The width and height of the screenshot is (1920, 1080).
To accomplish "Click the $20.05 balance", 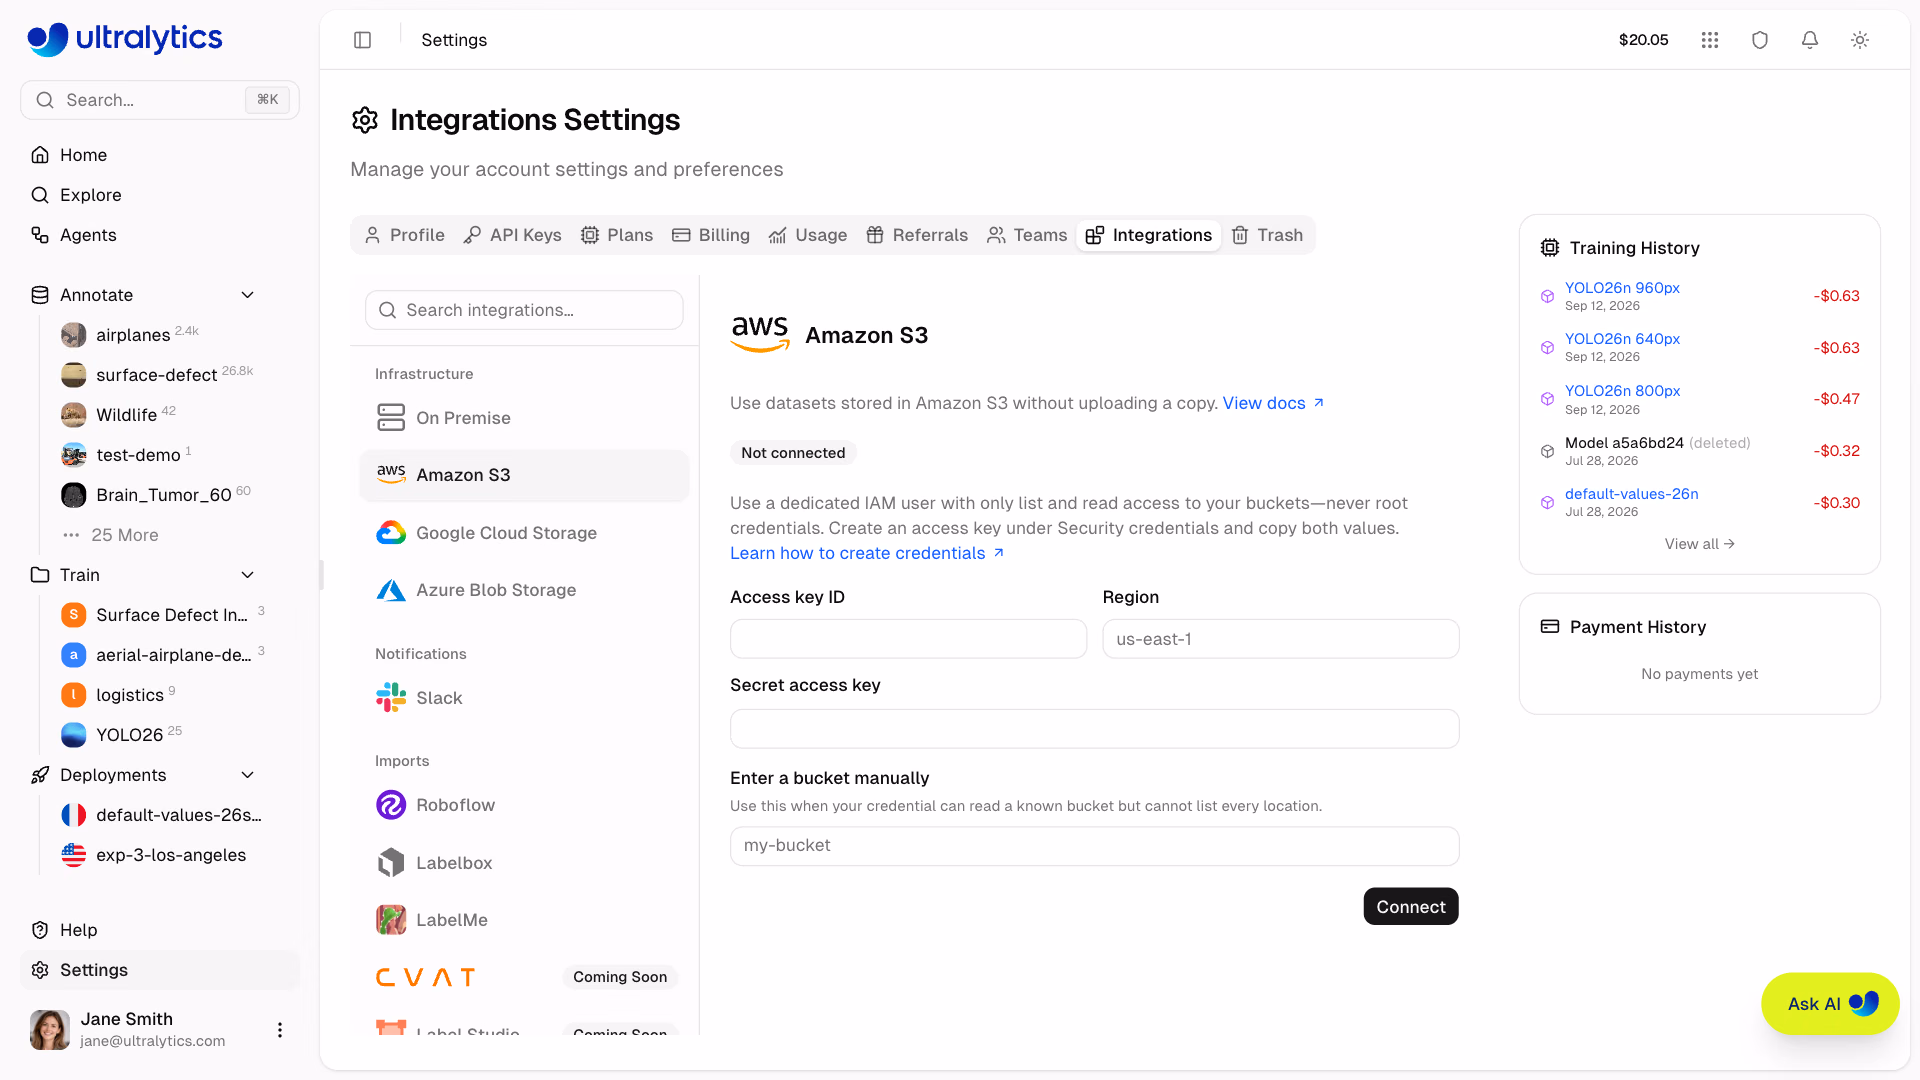I will click(1643, 40).
